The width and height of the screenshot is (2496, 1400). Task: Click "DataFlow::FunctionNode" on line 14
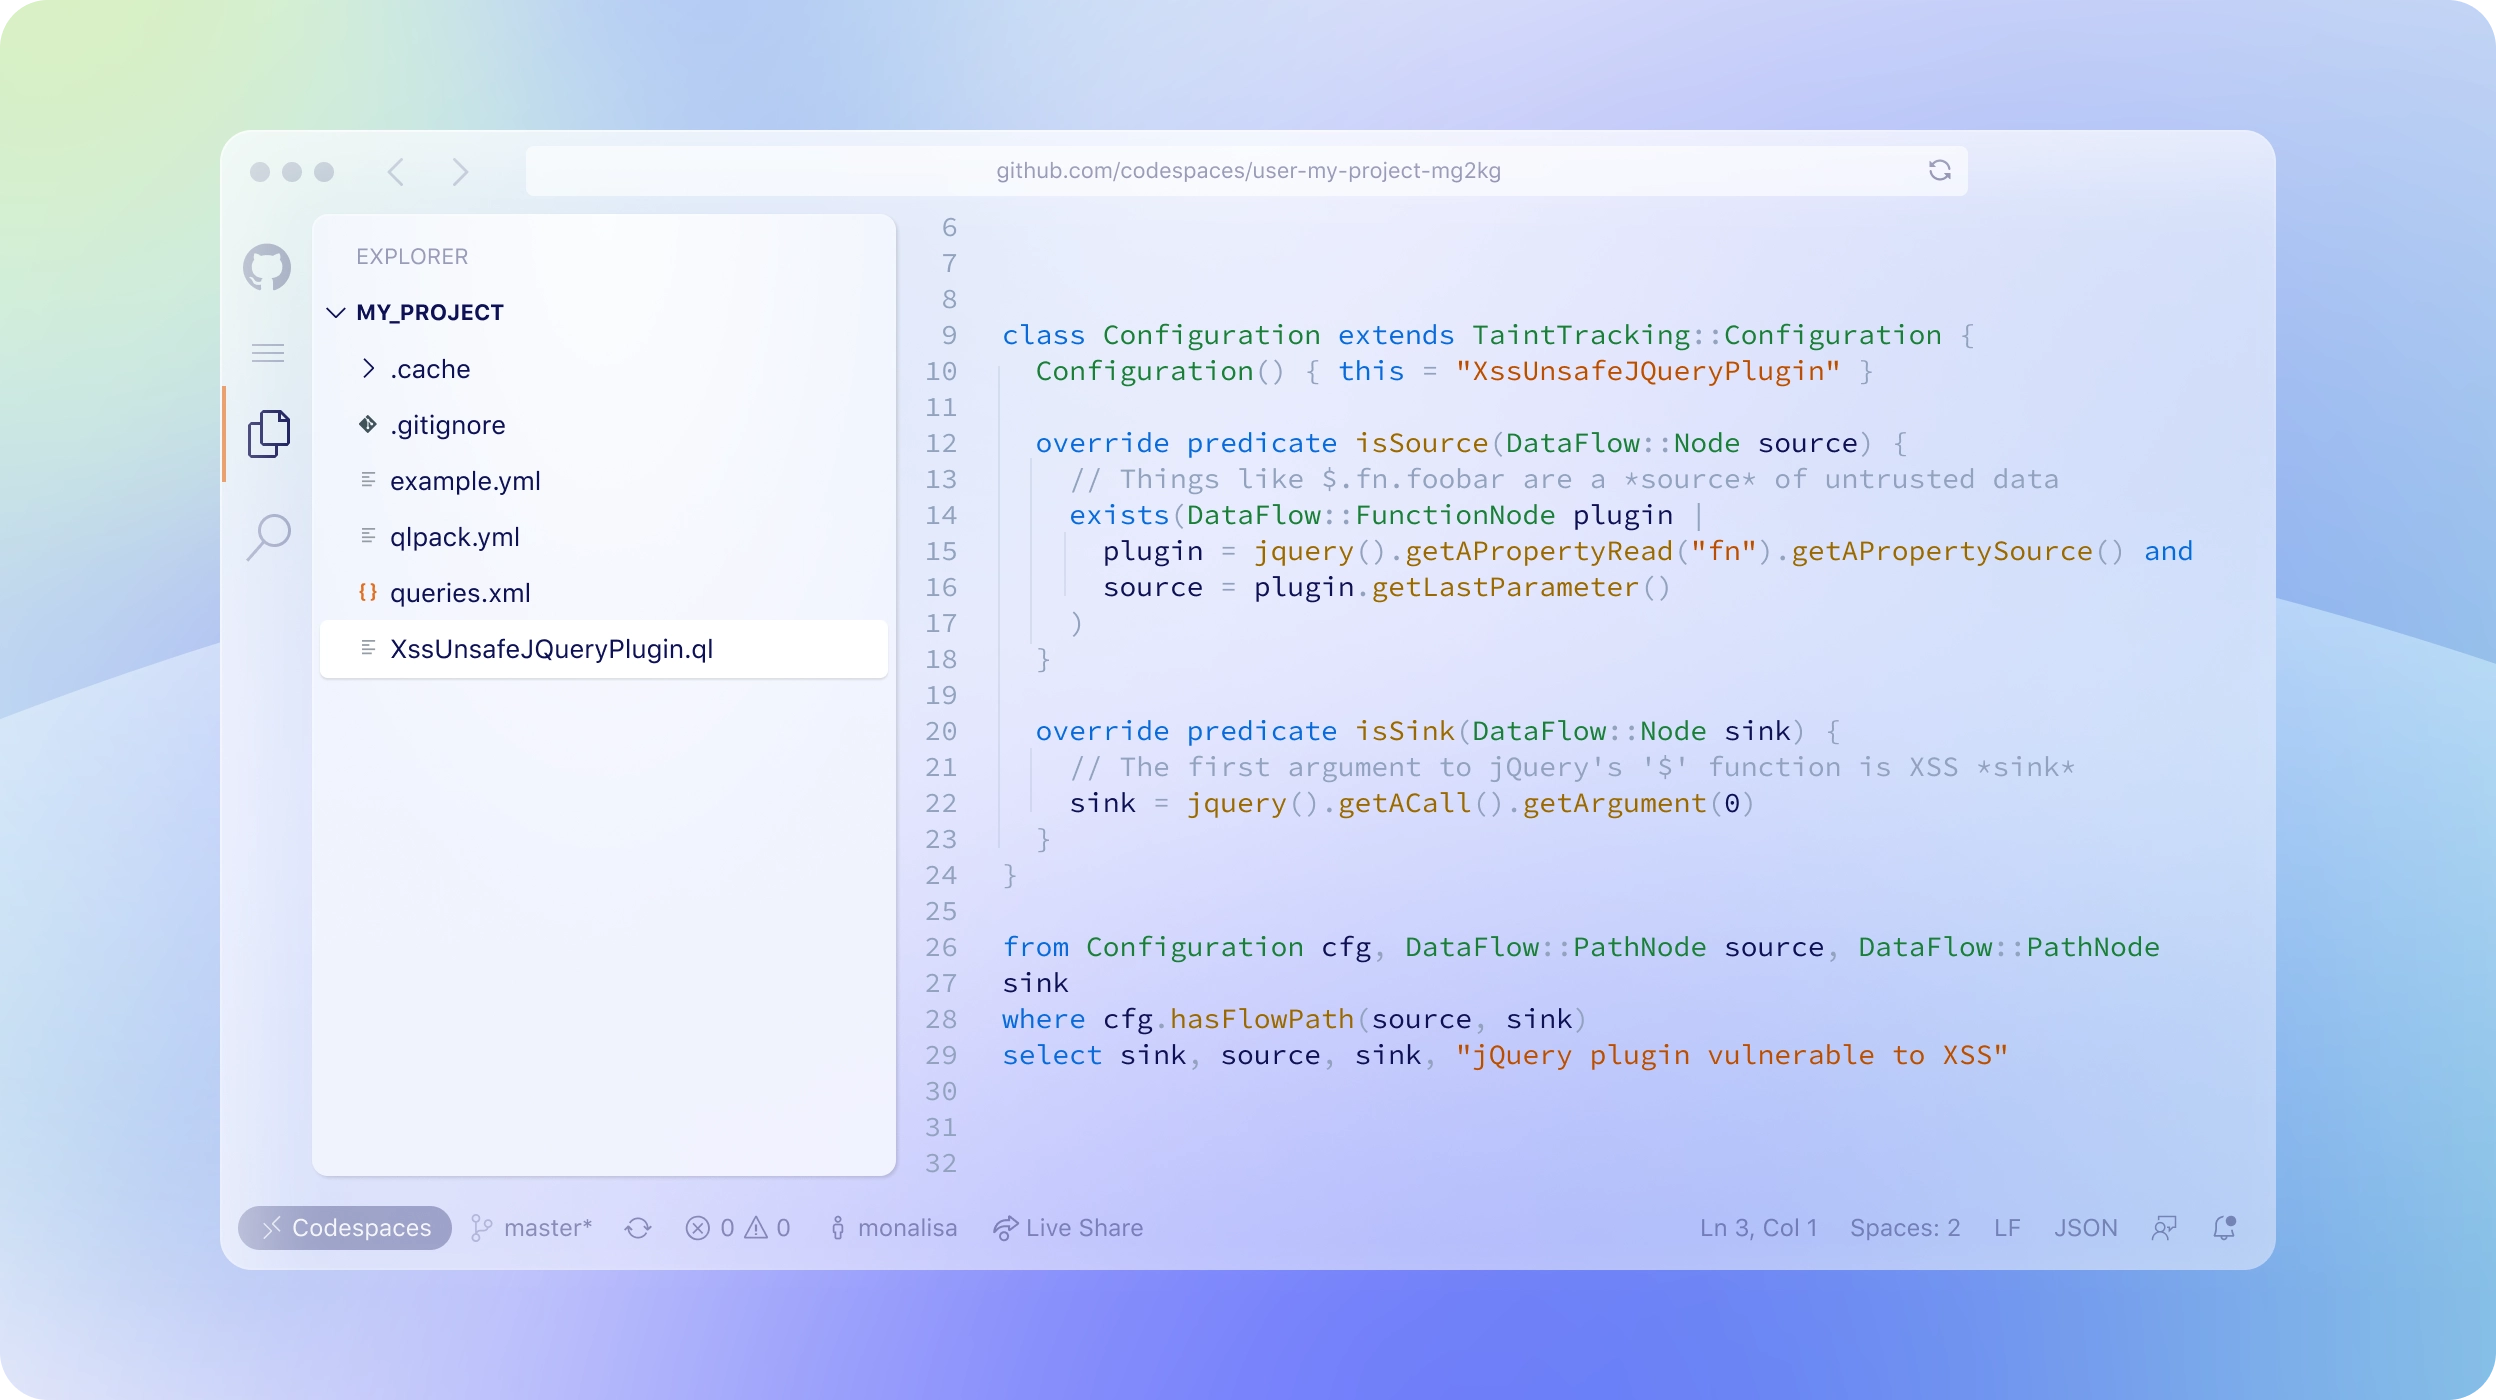click(1371, 515)
